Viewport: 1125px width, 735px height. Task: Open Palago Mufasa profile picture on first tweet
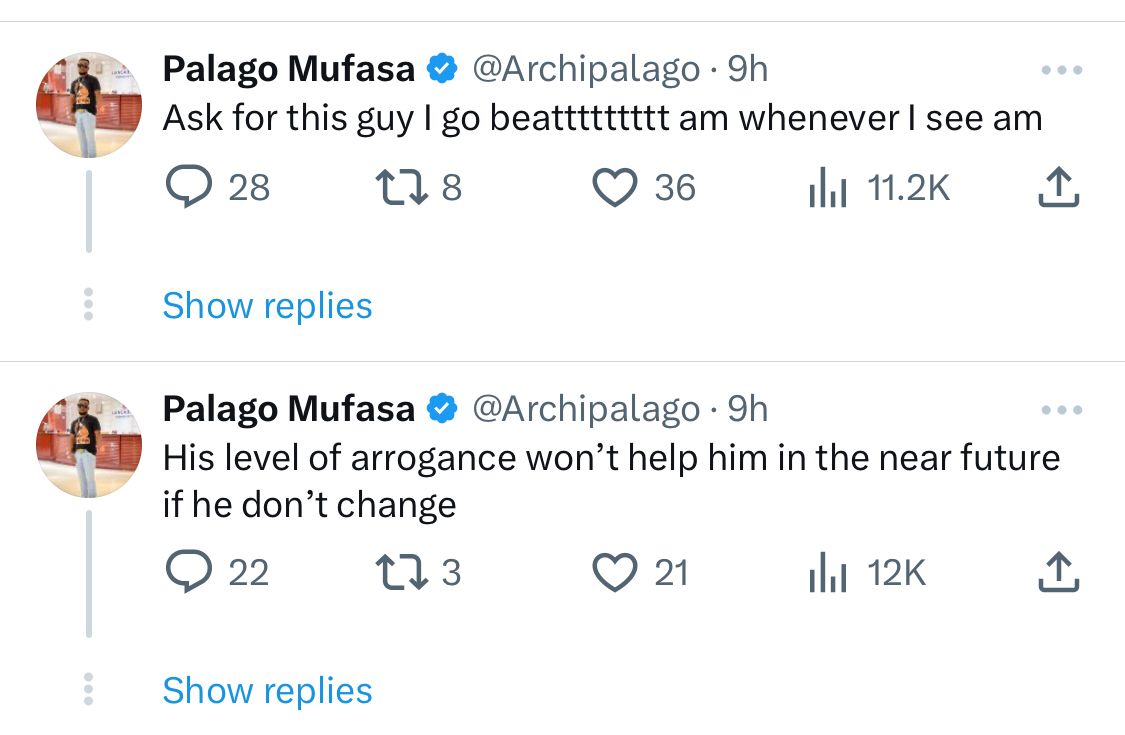pos(89,105)
